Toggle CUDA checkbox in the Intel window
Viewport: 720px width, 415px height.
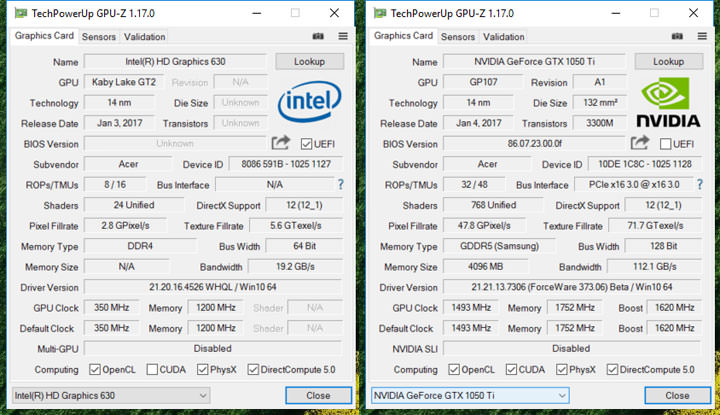(153, 370)
